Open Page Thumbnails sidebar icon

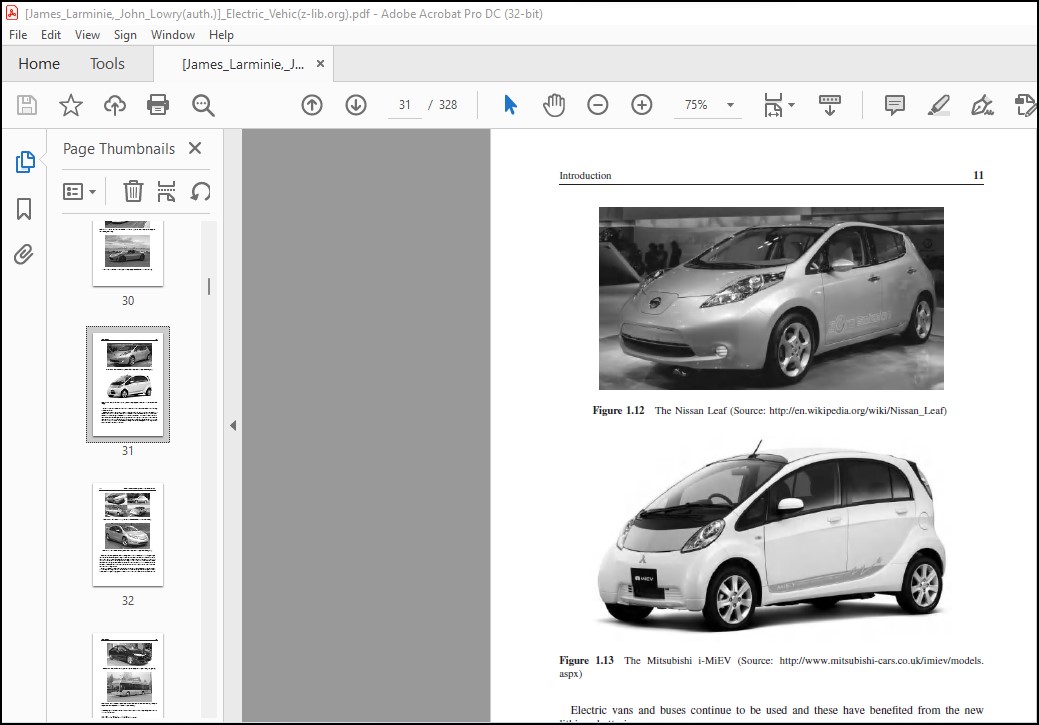click(x=25, y=162)
